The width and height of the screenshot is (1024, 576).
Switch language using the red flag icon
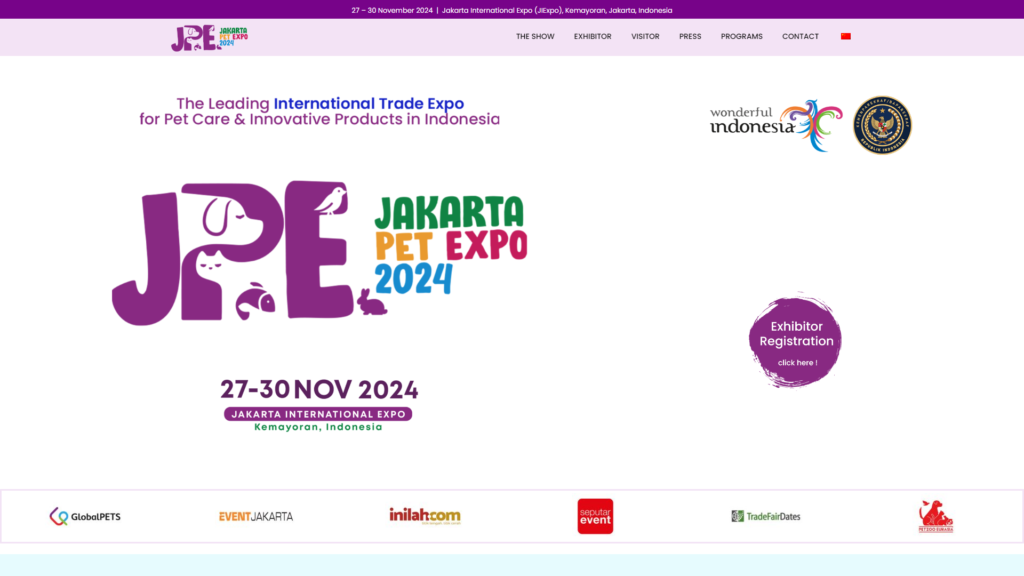[846, 37]
